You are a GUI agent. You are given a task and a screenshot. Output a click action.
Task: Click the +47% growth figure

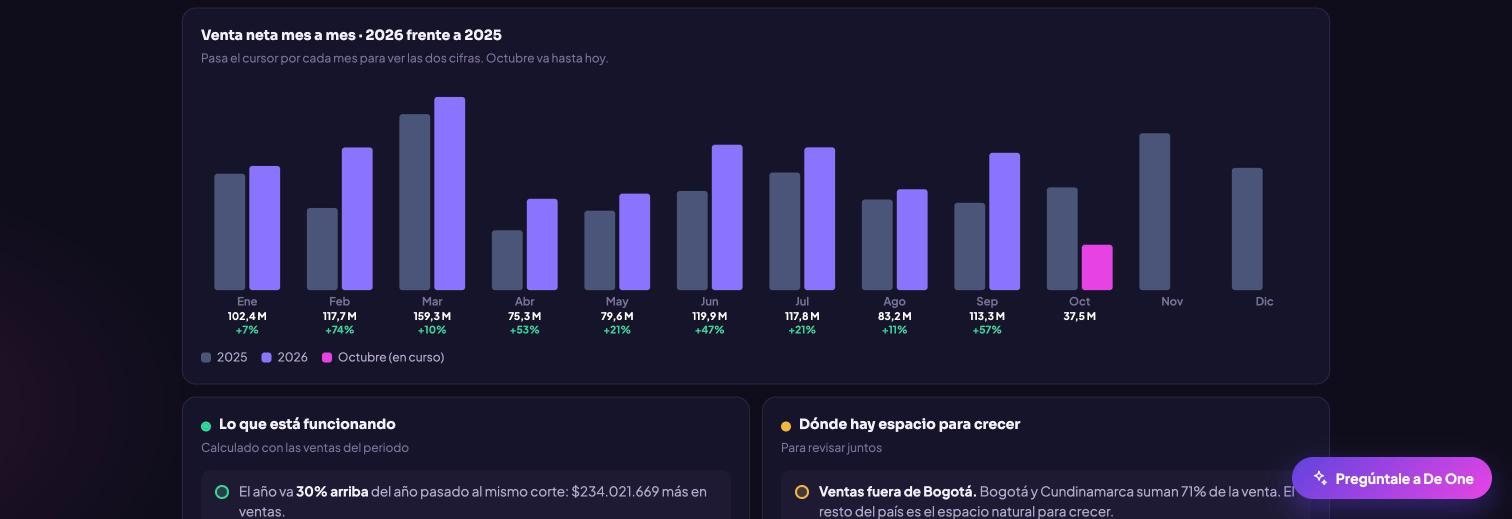pos(709,330)
